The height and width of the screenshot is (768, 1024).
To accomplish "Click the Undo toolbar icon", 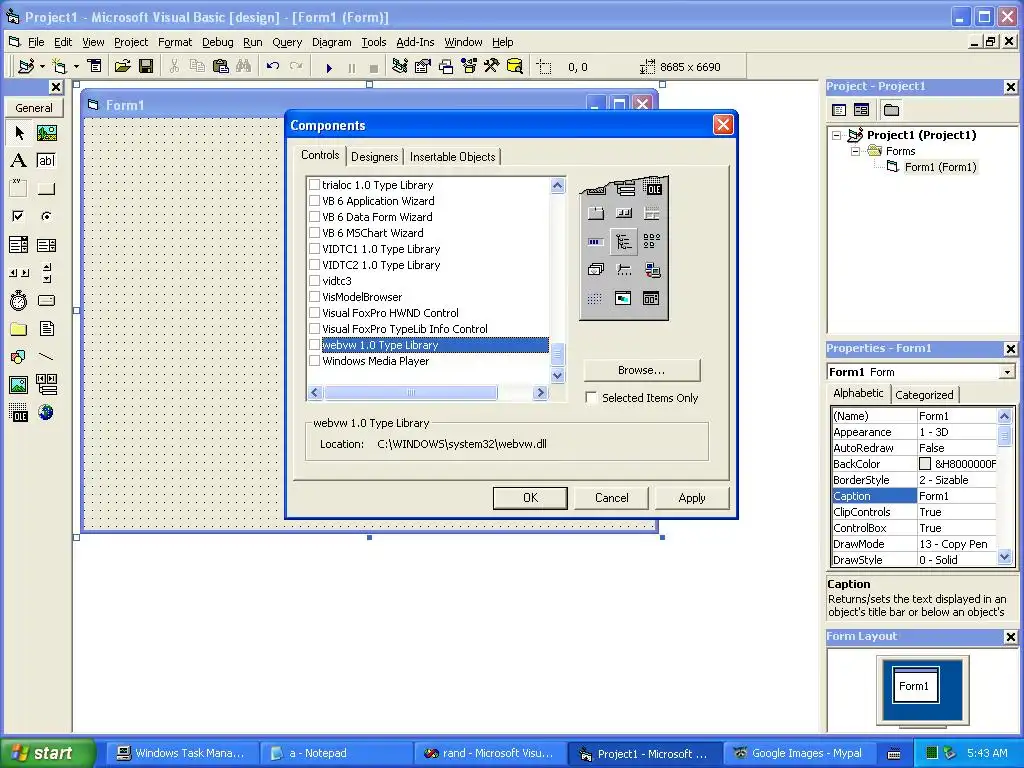I will point(273,67).
